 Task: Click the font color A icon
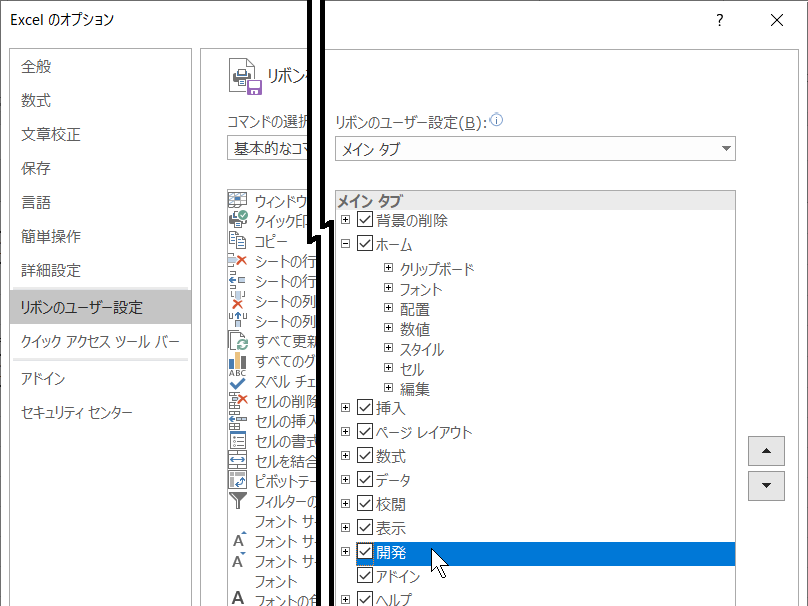click(x=238, y=597)
